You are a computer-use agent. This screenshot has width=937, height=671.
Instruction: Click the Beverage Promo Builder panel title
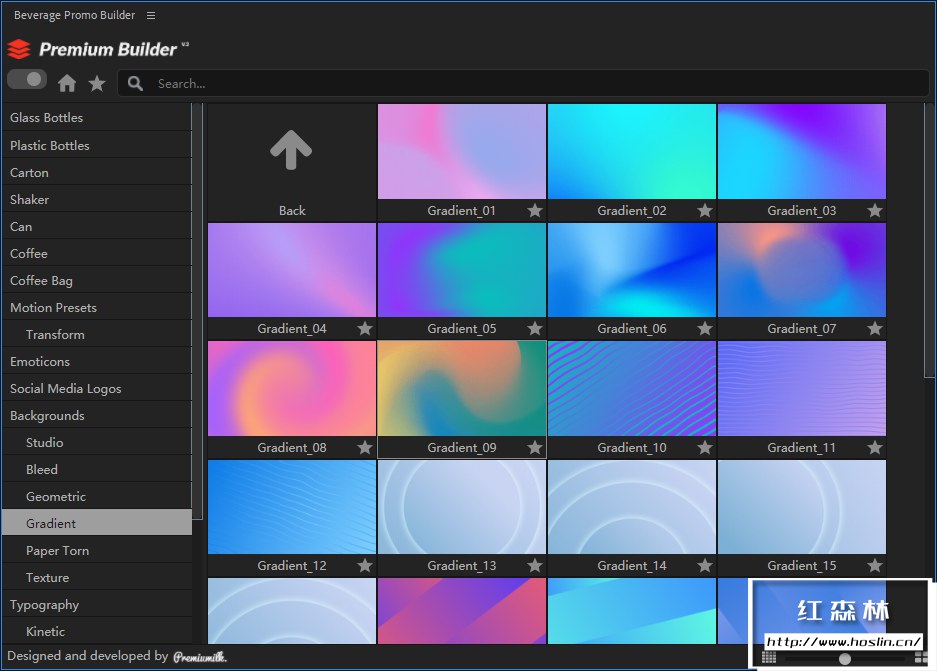[x=75, y=15]
